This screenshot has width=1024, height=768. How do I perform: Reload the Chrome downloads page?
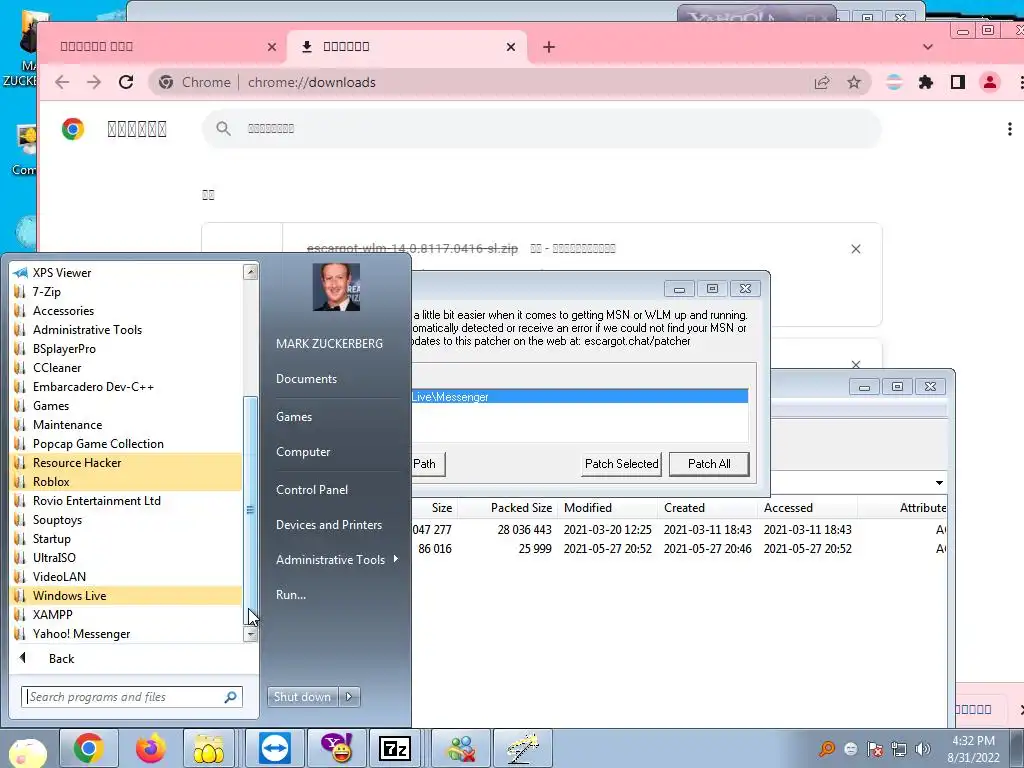click(x=126, y=82)
